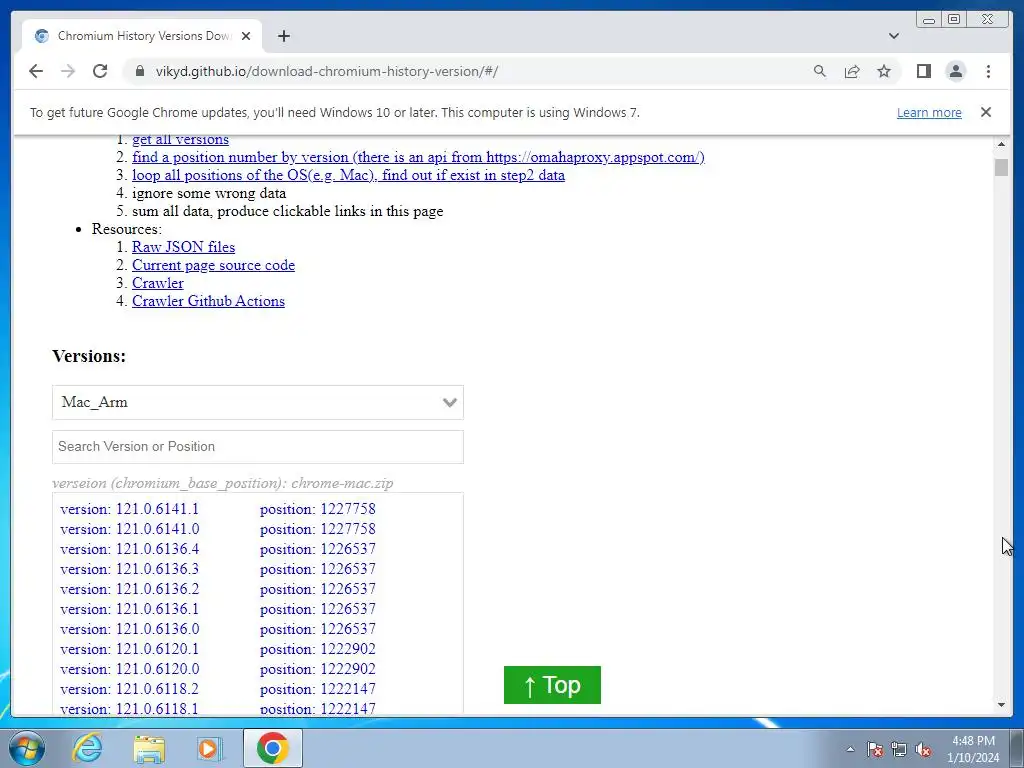The height and width of the screenshot is (768, 1024).
Task: Select version 121.0.6141.1
Action: pyautogui.click(x=129, y=509)
